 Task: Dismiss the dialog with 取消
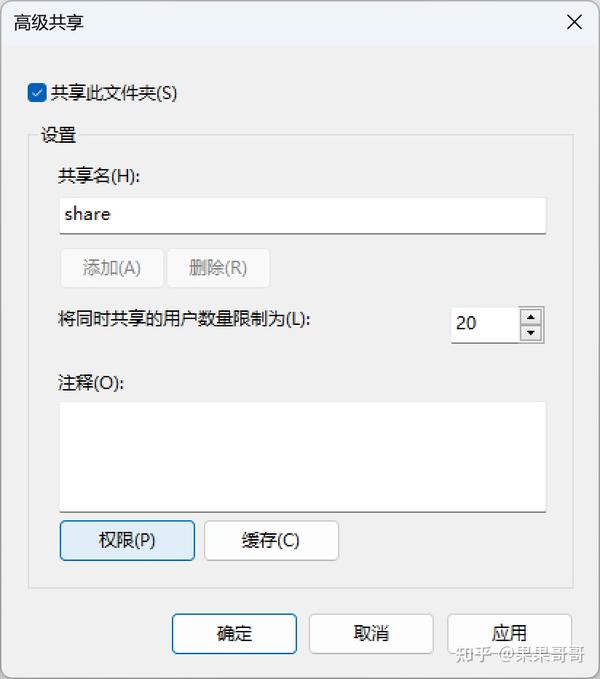pyautogui.click(x=371, y=634)
